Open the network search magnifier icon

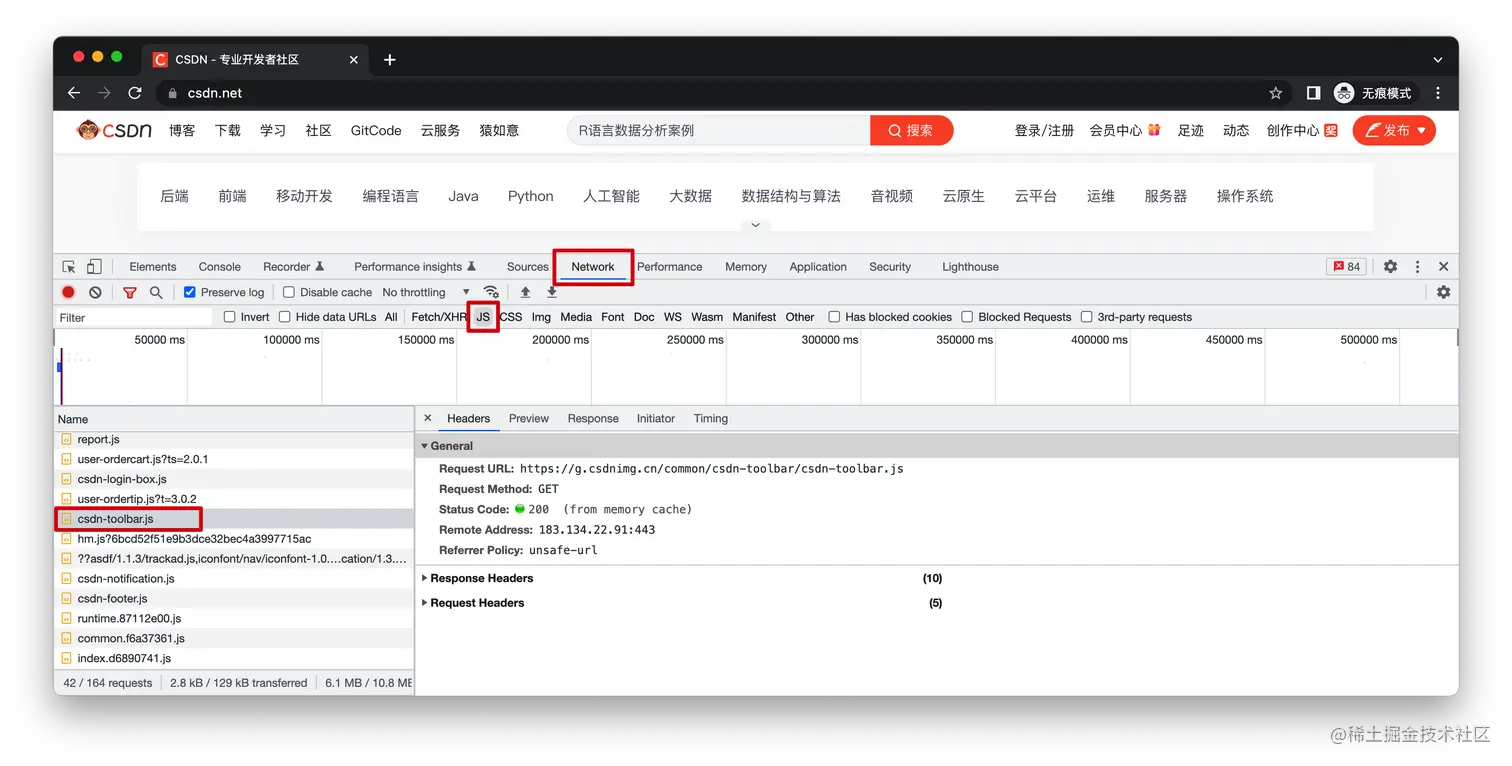tap(156, 292)
